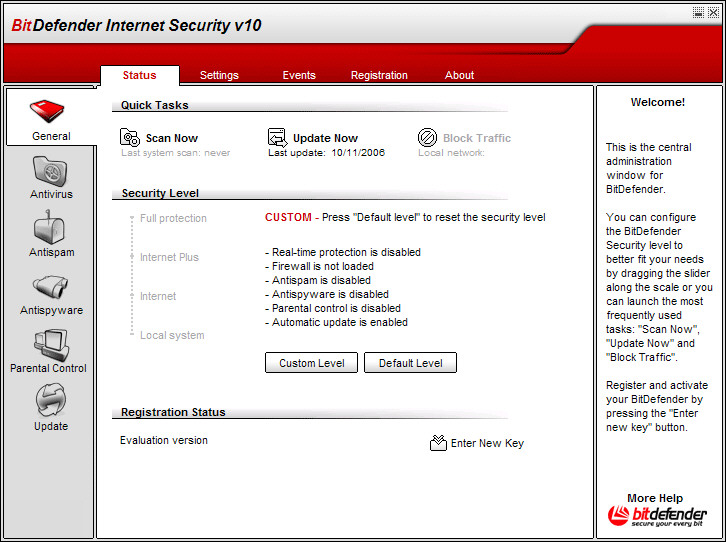This screenshot has width=726, height=542.
Task: Click 'Real-time protection is disabled' status line
Action: [343, 252]
